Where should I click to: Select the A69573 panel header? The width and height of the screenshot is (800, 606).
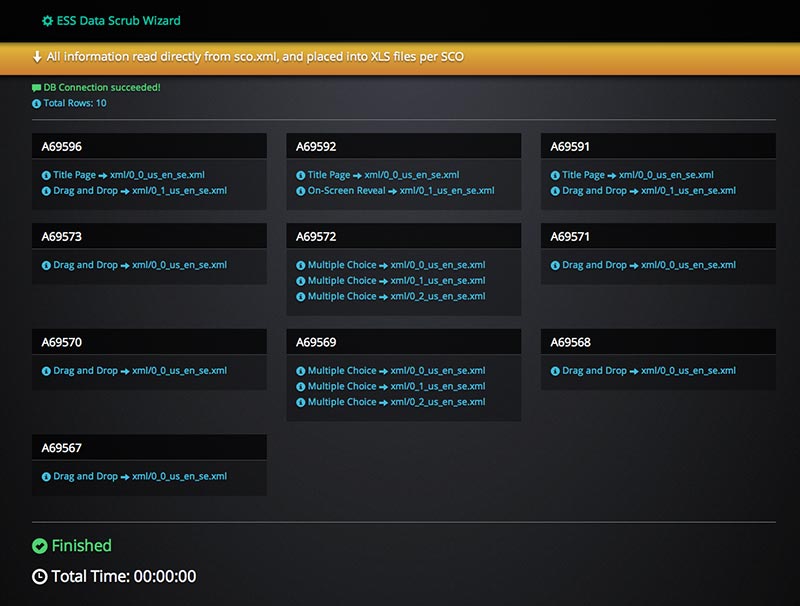pyautogui.click(x=149, y=237)
